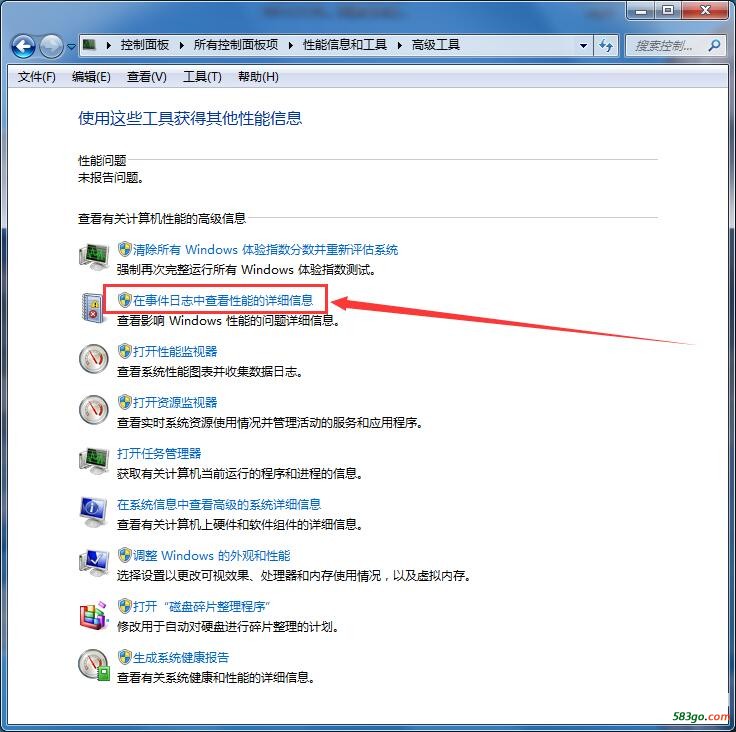Expand the arrow after 所有控制面板项 breadcrumb

(x=291, y=46)
